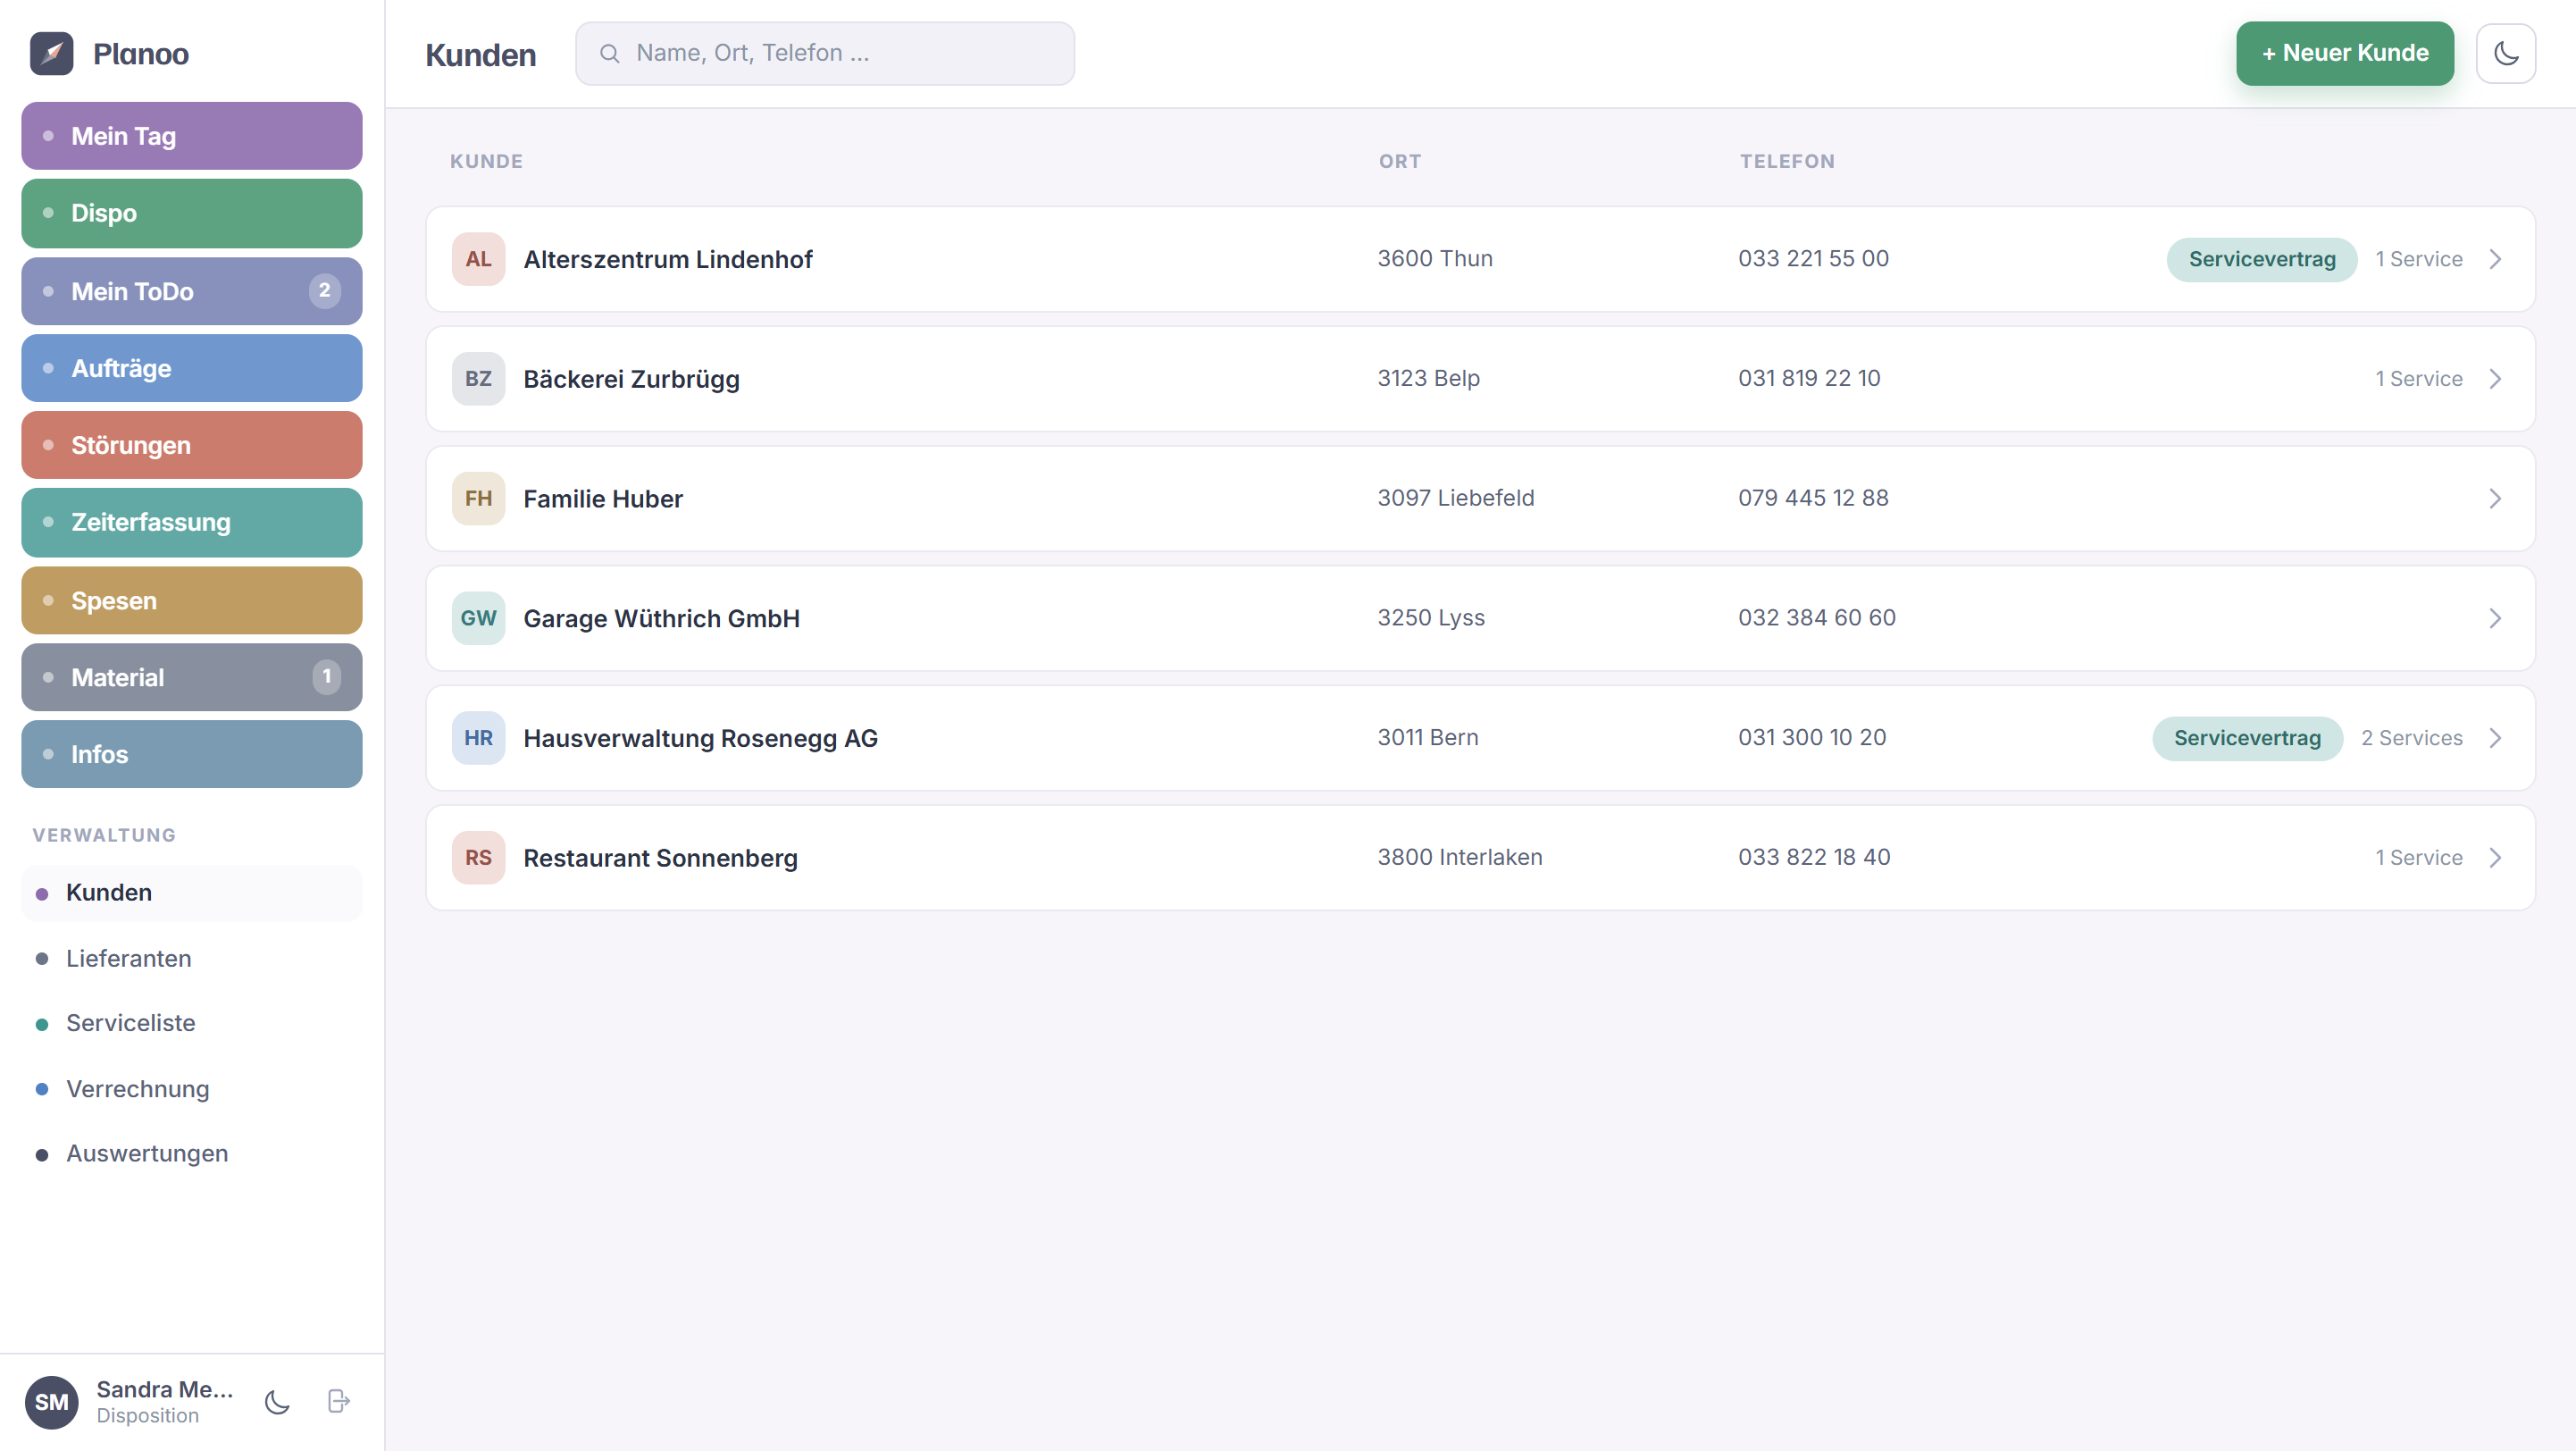Screen dimensions: 2576x1451
Task: Open Verrechnung under Verwaltung
Action: pyautogui.click(x=192, y=1089)
